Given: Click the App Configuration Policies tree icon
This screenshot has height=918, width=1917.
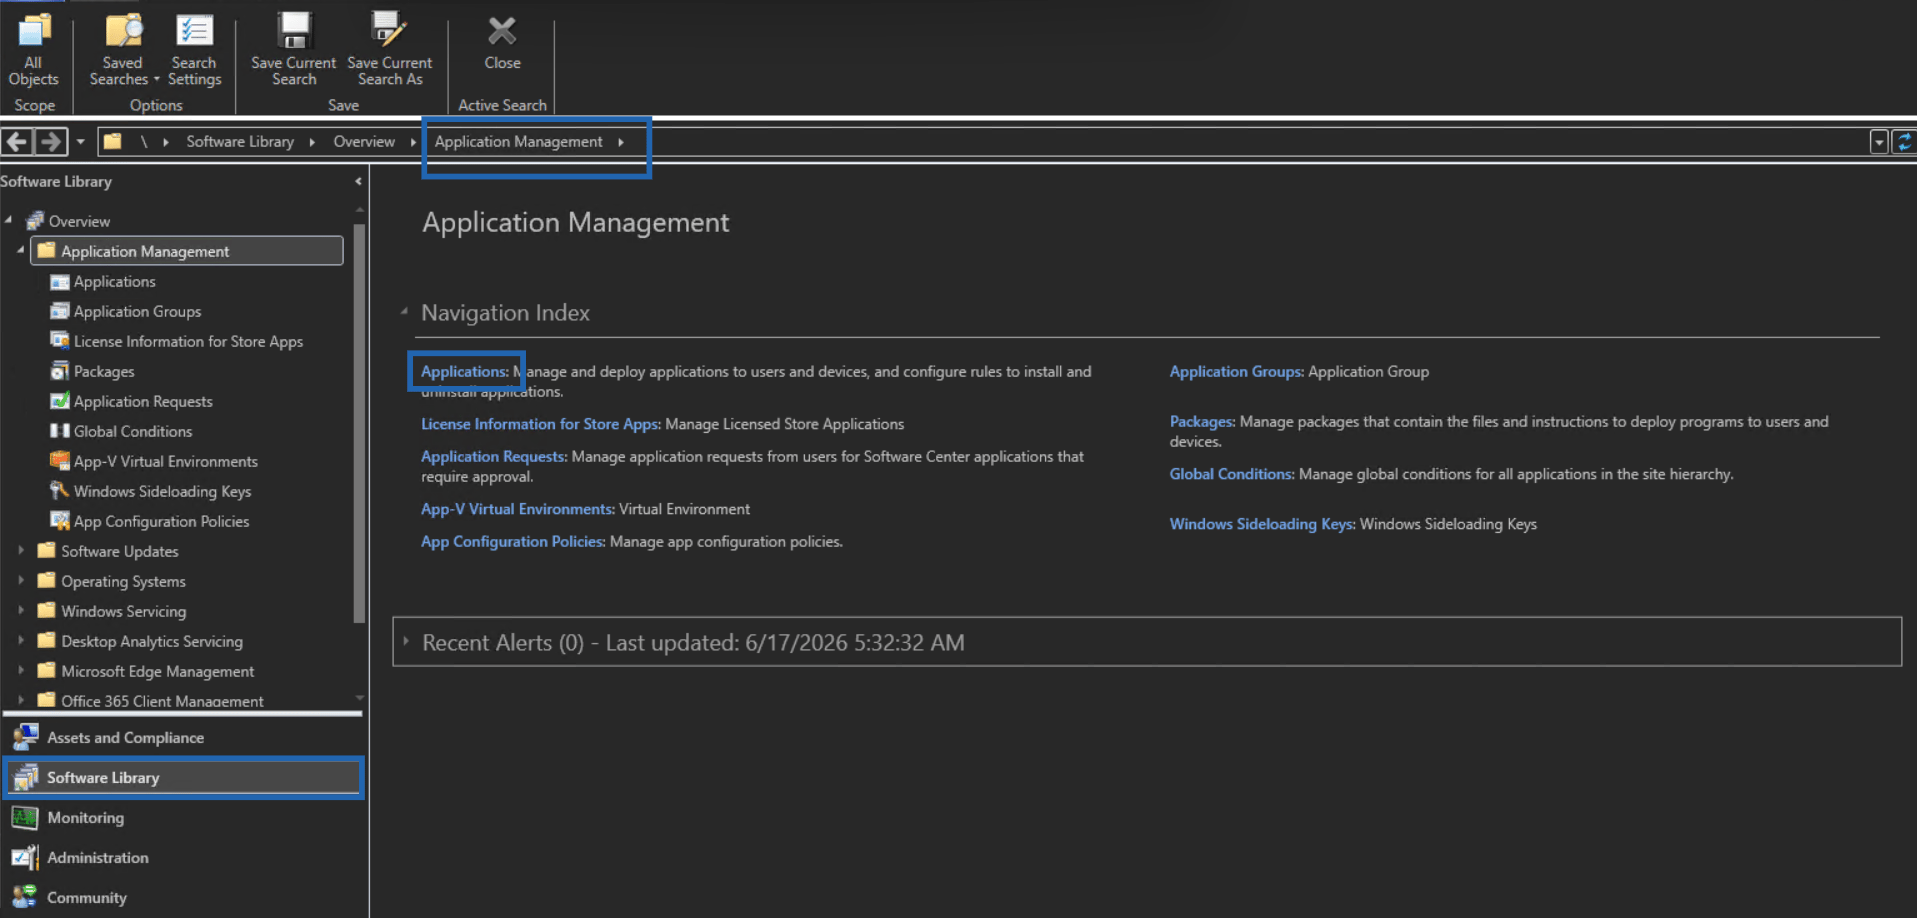Looking at the screenshot, I should (x=60, y=521).
